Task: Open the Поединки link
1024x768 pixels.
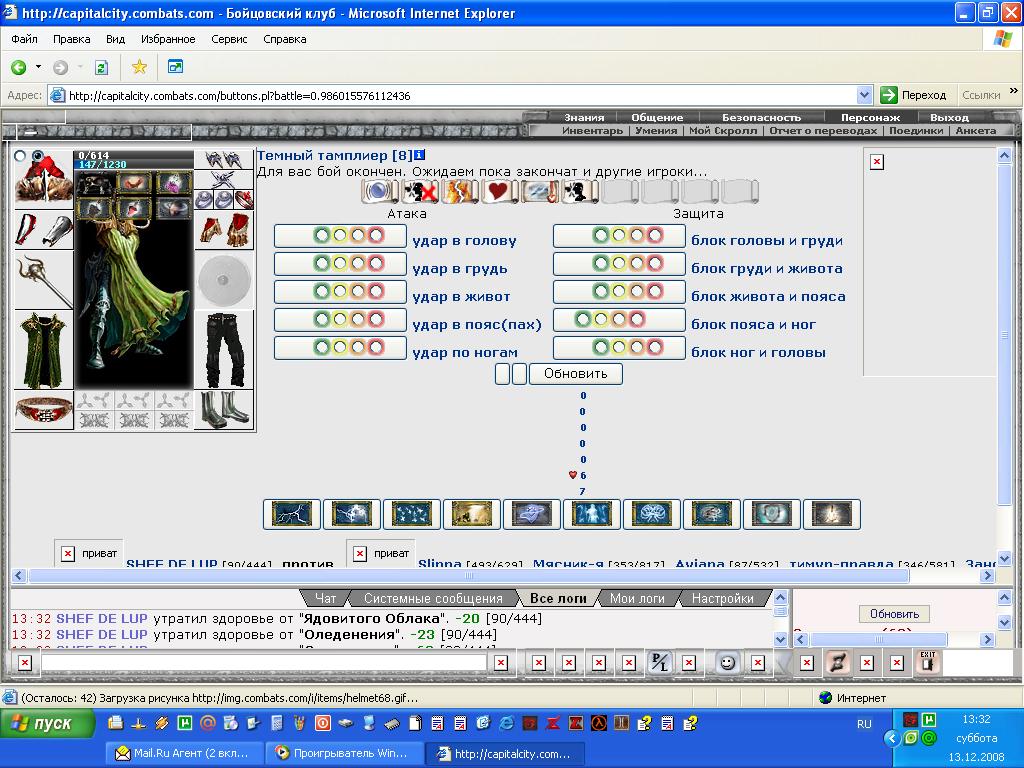Action: pyautogui.click(x=916, y=131)
